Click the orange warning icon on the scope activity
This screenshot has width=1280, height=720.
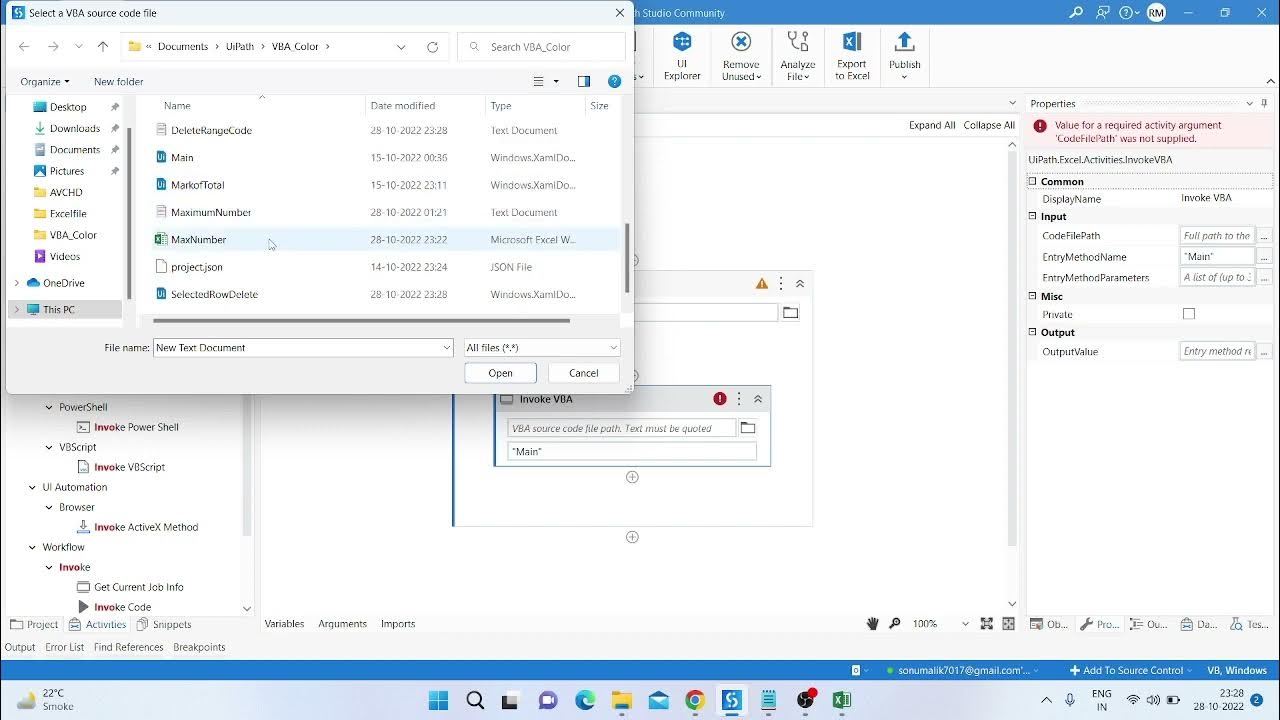pos(762,284)
